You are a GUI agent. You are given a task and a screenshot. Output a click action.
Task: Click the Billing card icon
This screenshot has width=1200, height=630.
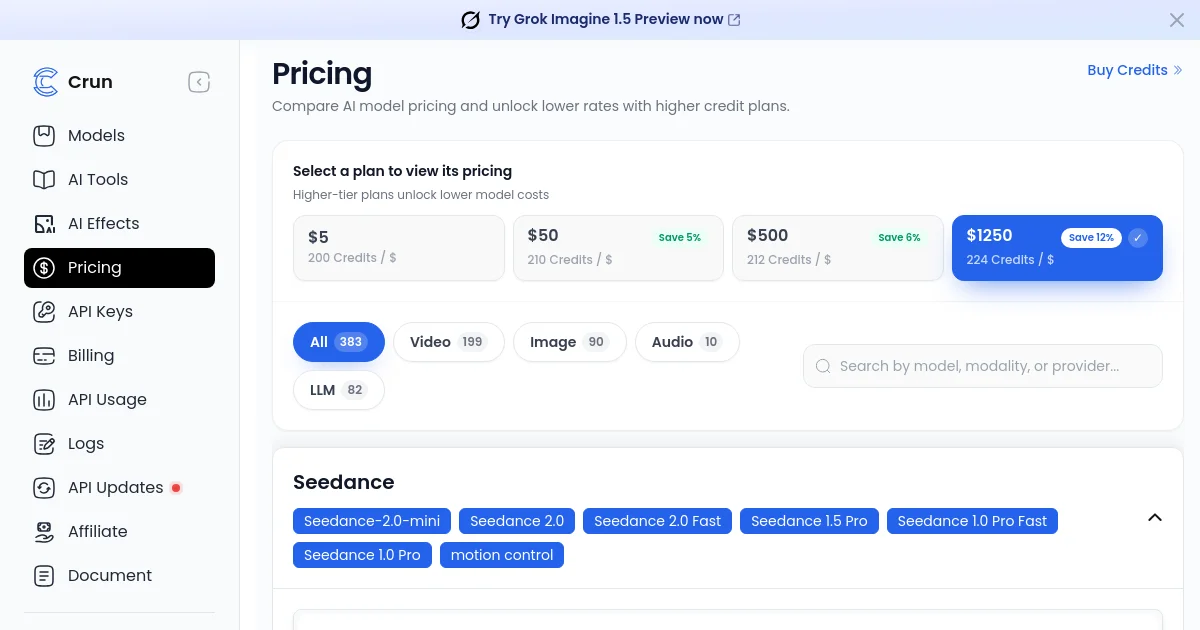tap(44, 355)
